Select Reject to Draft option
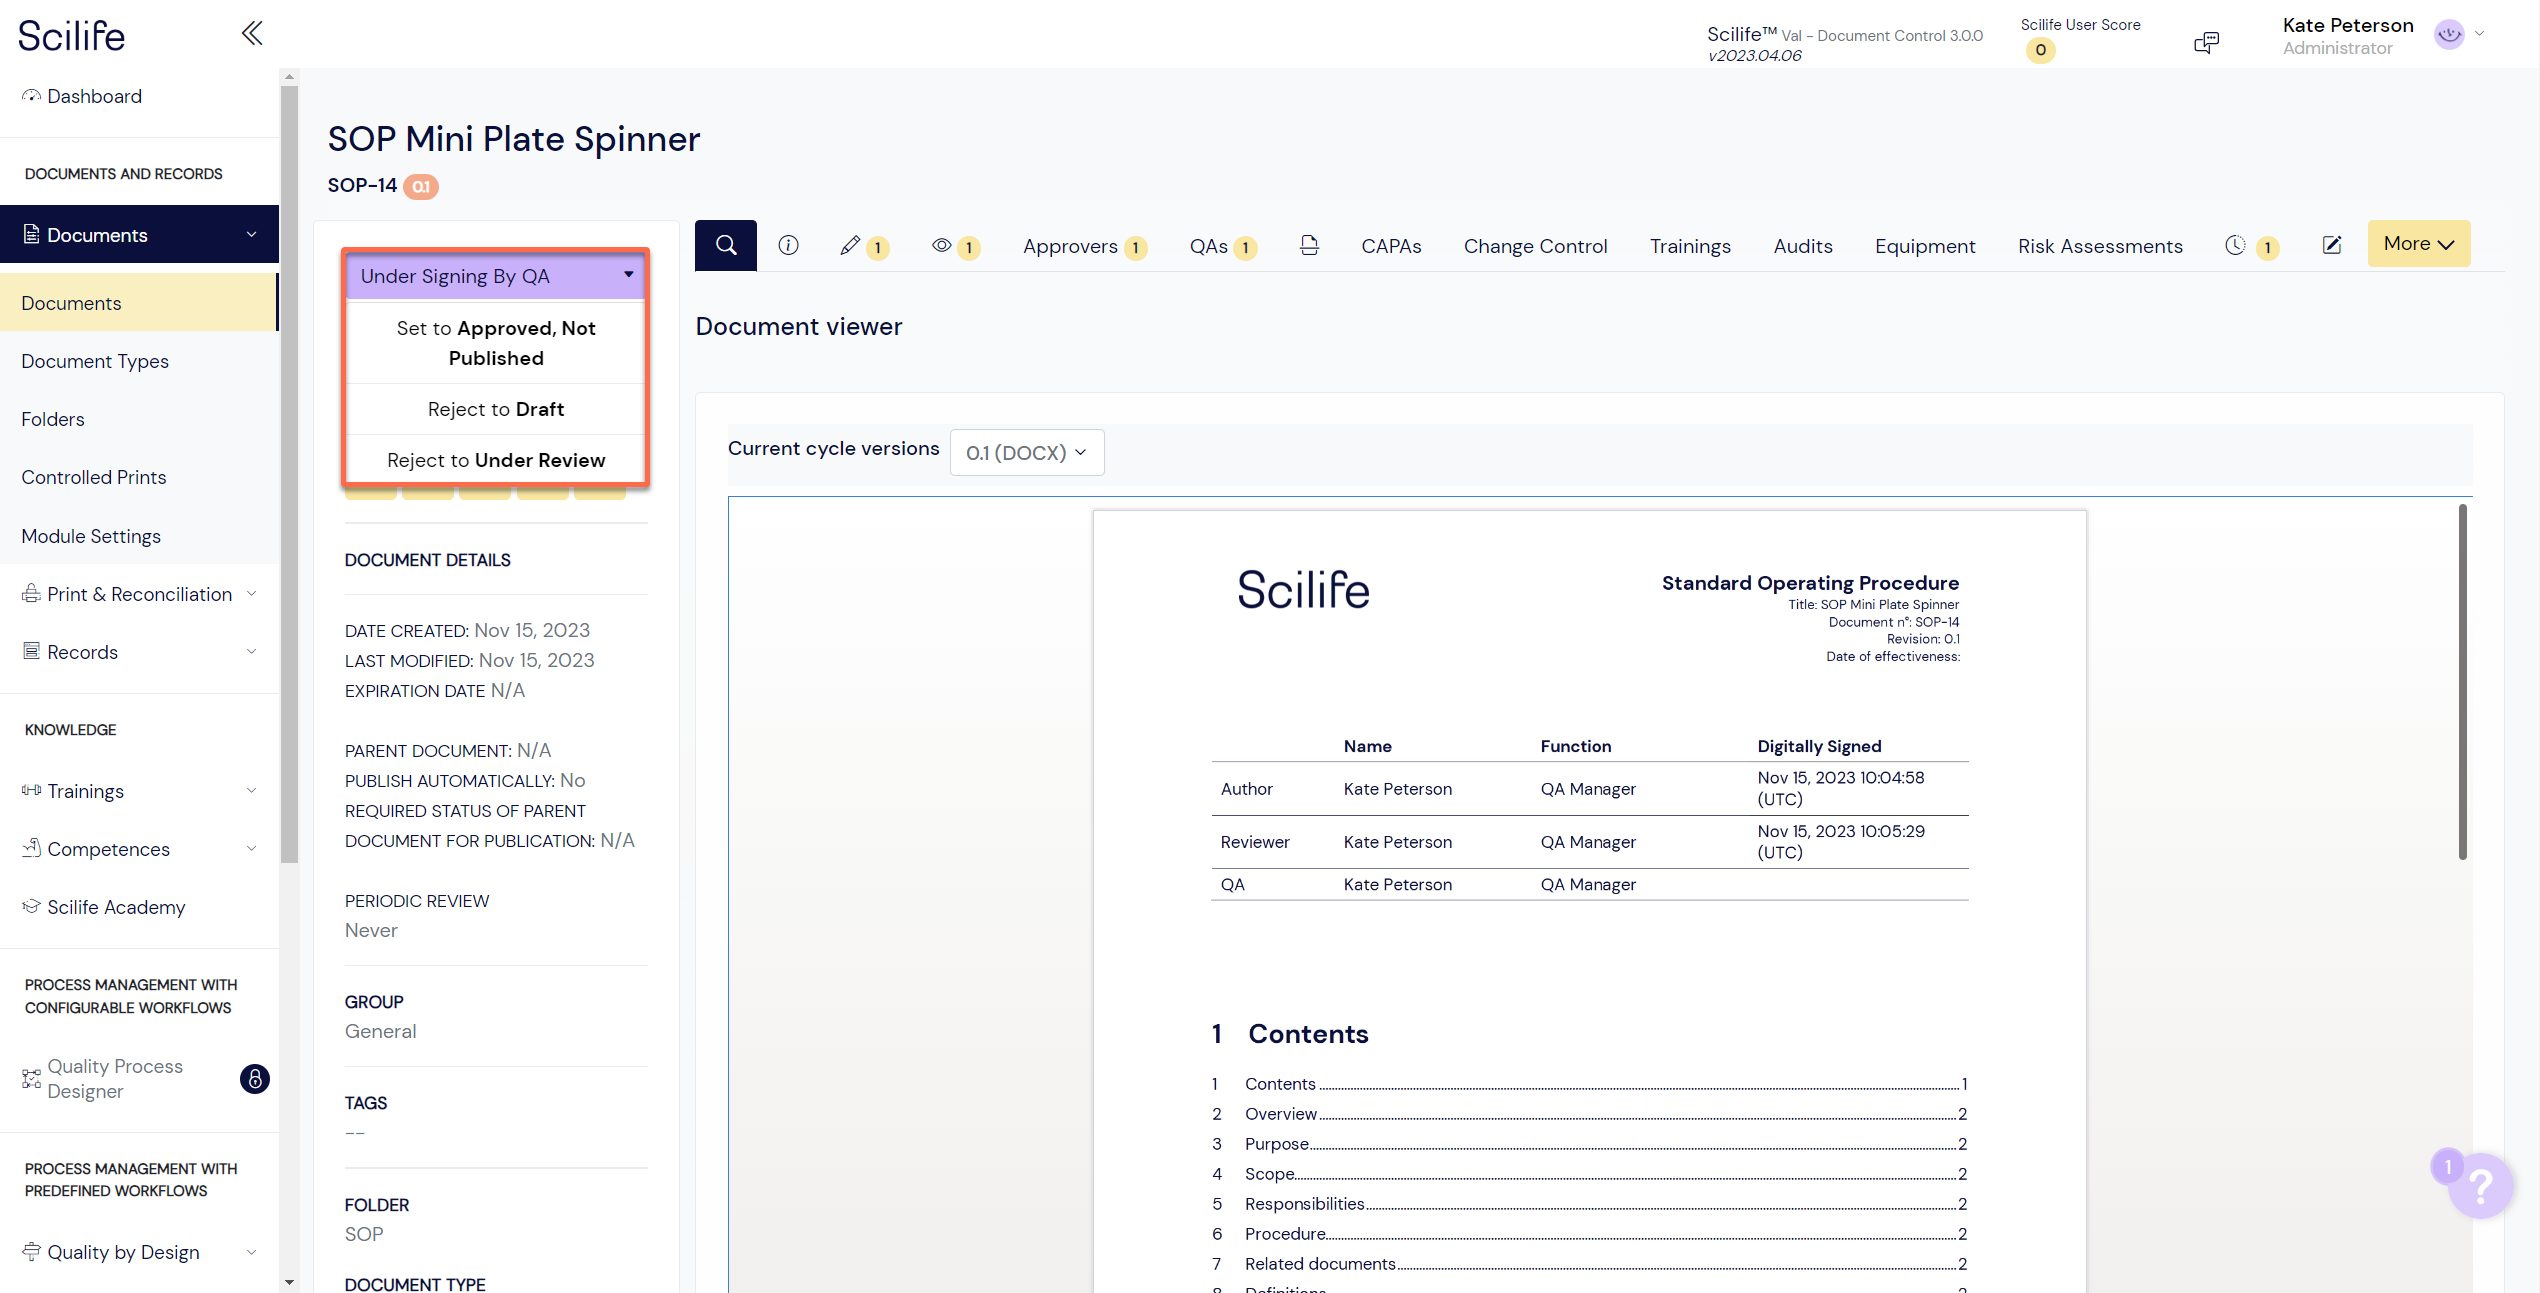The image size is (2540, 1293). [x=496, y=409]
